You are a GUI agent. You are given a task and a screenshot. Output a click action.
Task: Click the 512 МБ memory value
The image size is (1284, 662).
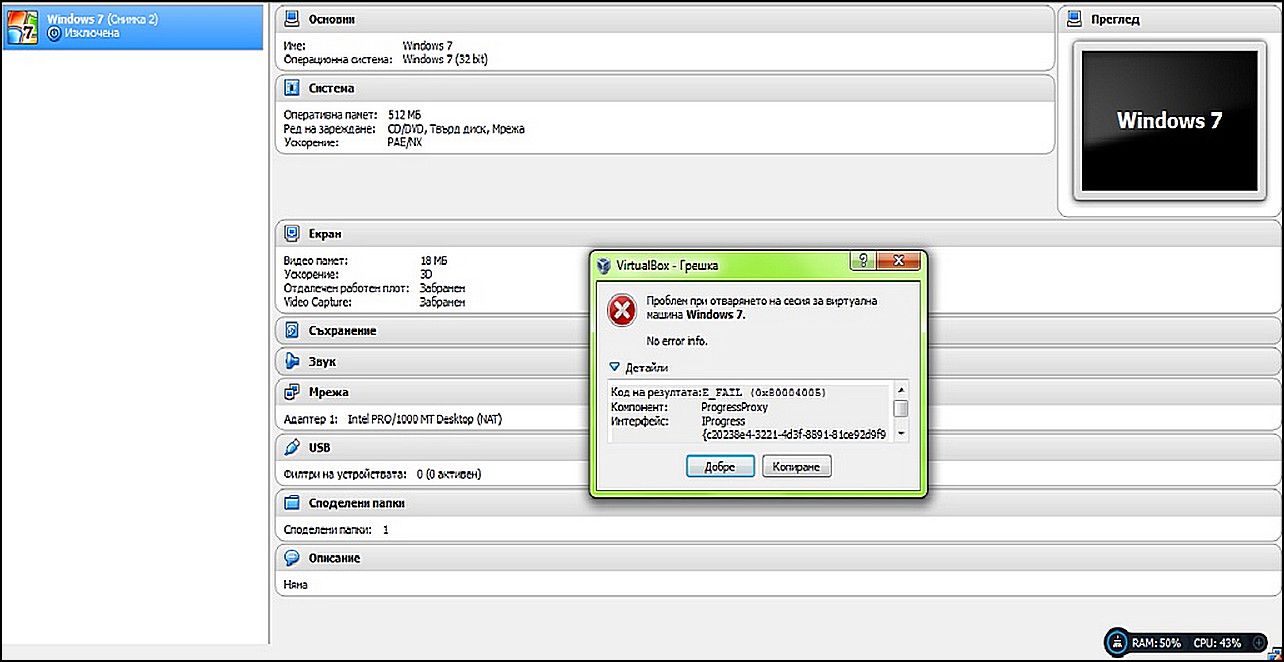pyautogui.click(x=404, y=115)
